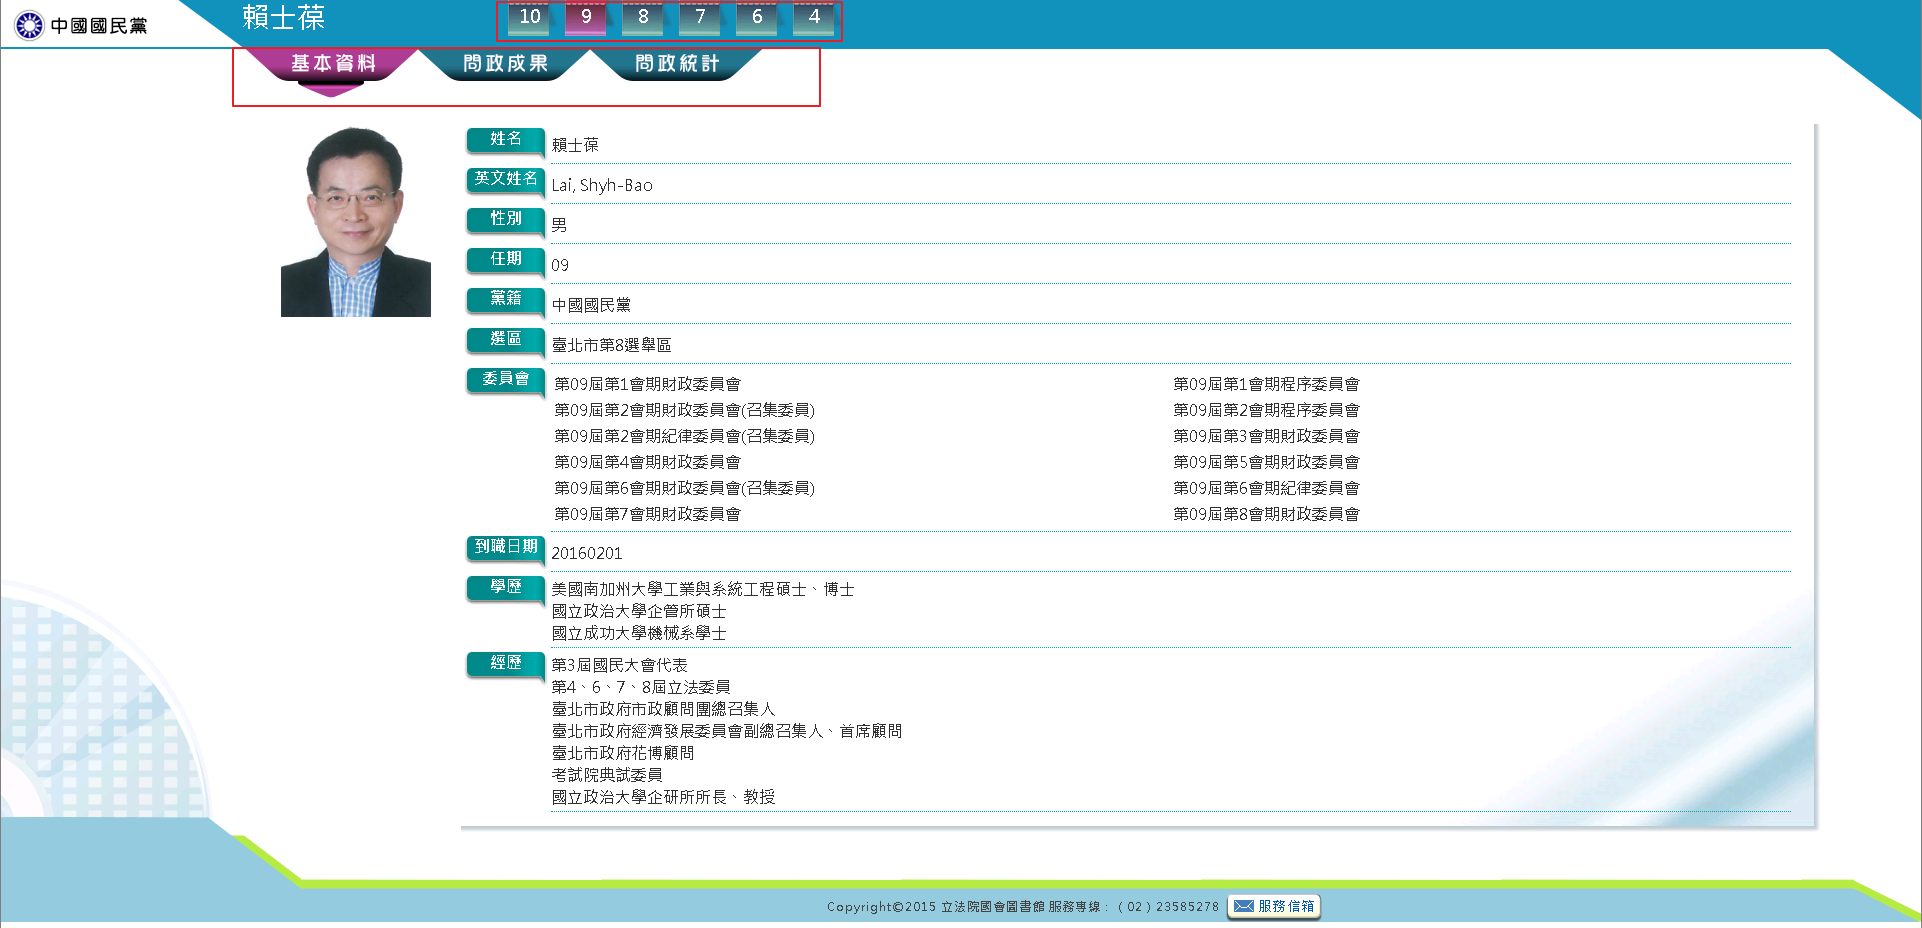Image resolution: width=1922 pixels, height=928 pixels.
Task: Click 第09屆第8會期財政委員會 committee entry
Action: click(x=1266, y=514)
